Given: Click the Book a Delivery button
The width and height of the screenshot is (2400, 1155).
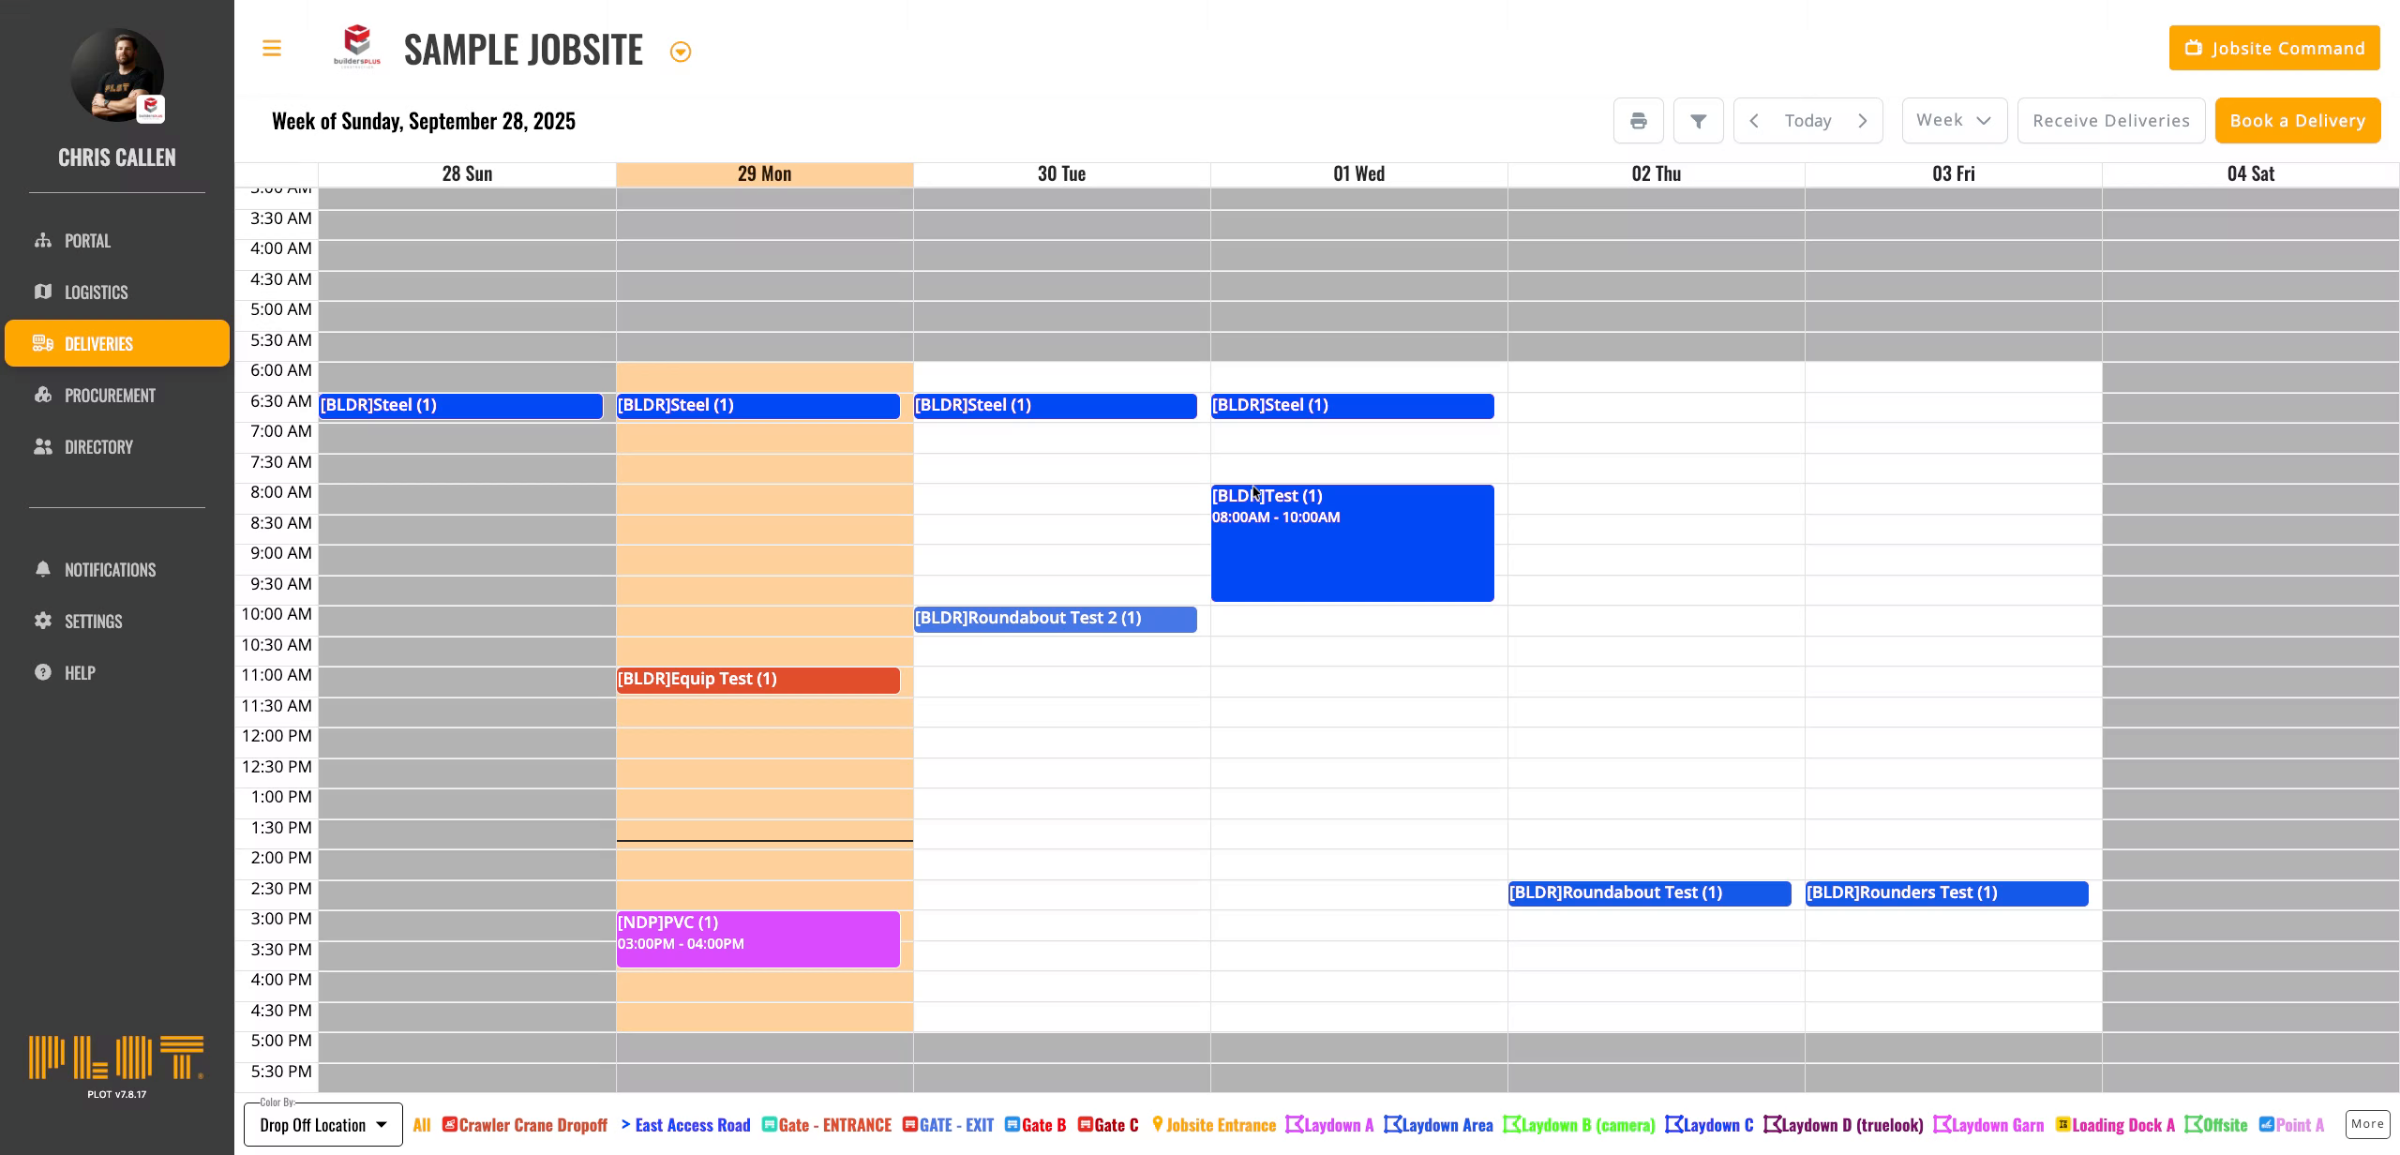Looking at the screenshot, I should coord(2297,121).
